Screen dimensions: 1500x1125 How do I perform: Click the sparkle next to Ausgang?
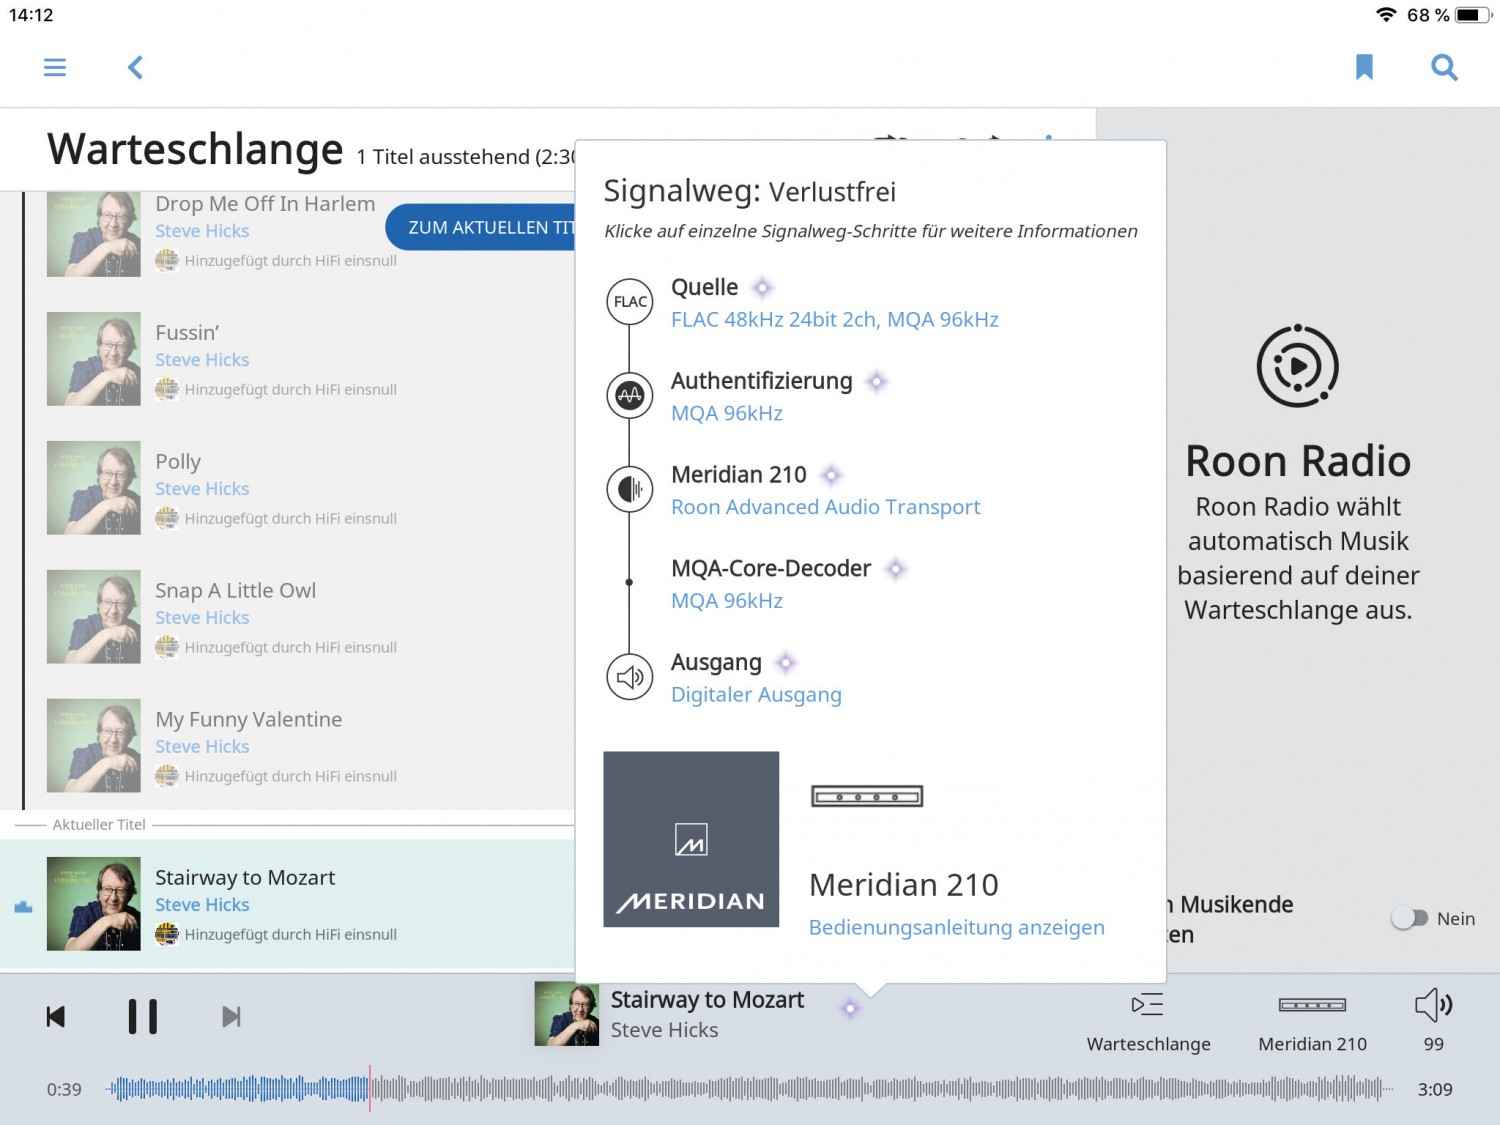(786, 663)
